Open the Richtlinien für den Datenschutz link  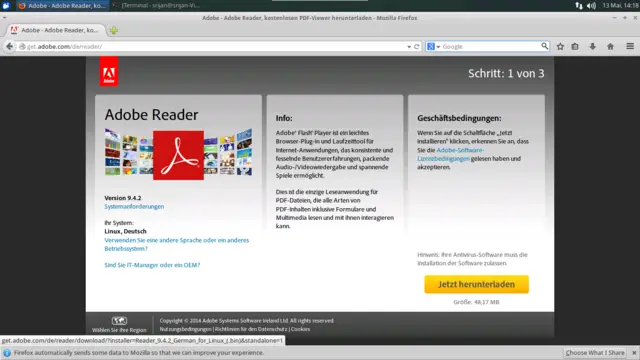coord(251,329)
